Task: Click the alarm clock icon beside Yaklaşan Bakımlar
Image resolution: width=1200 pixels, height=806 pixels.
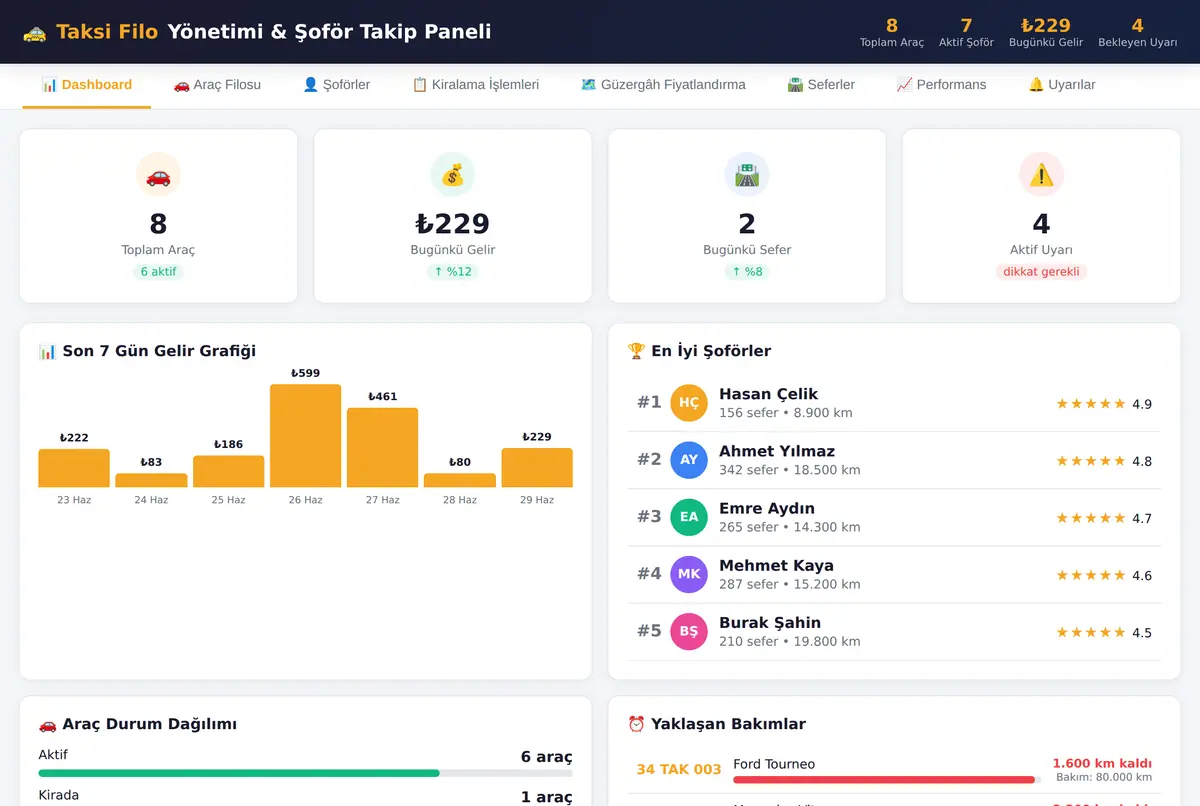Action: (636, 724)
